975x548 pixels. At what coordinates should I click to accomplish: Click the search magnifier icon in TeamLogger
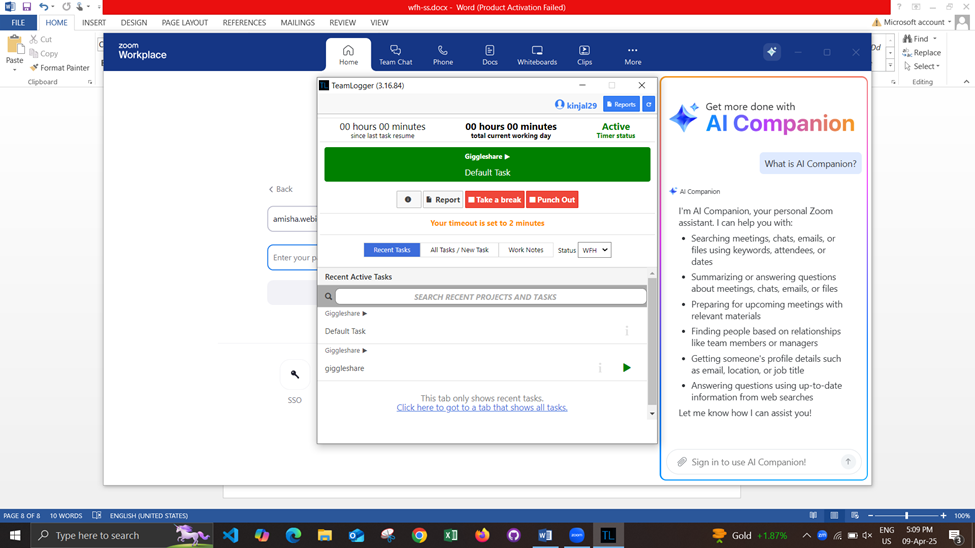click(328, 297)
